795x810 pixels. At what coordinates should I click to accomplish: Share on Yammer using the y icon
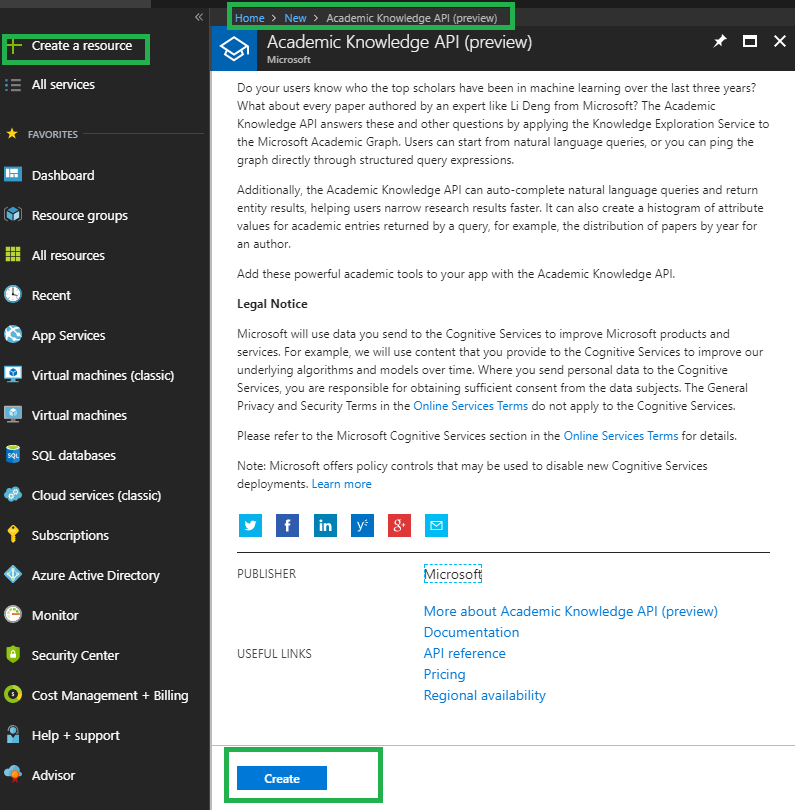tap(362, 525)
